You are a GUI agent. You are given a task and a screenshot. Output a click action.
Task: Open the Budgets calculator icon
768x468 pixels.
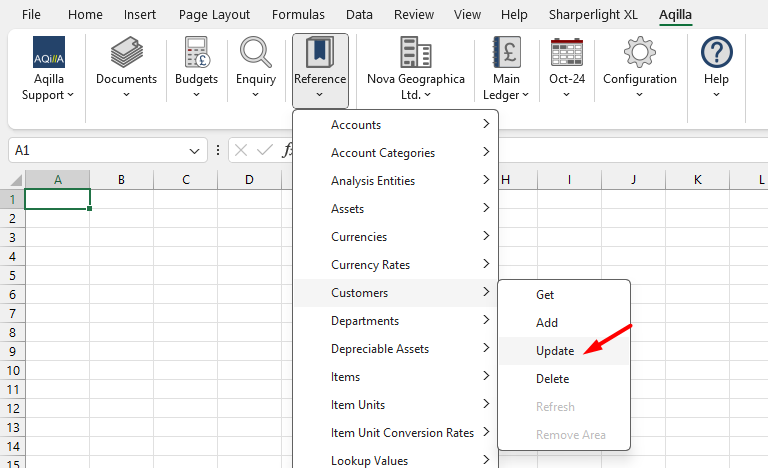click(196, 53)
